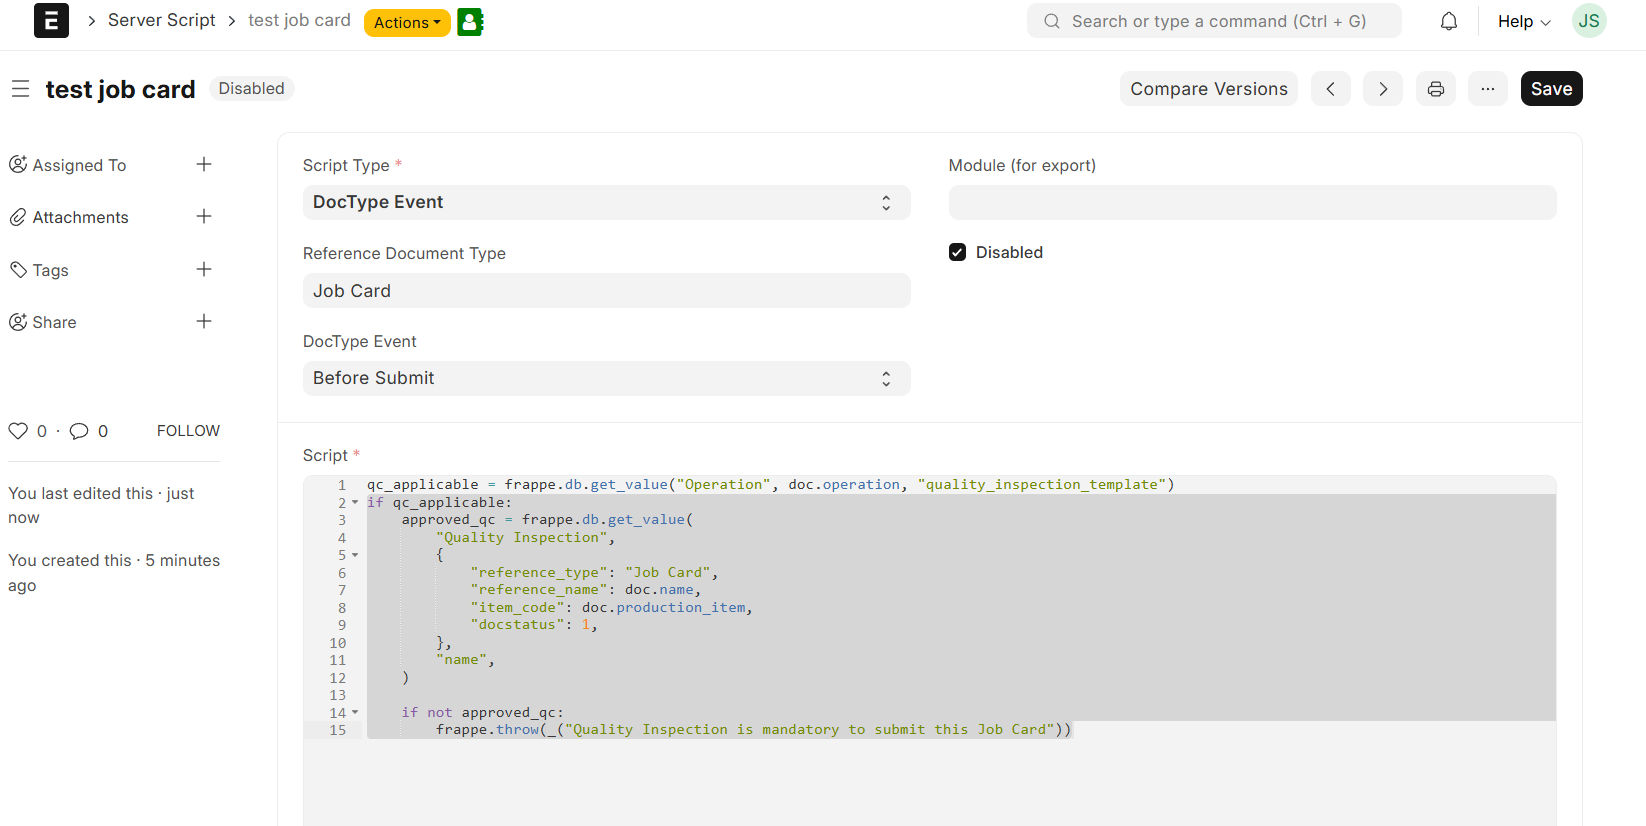Viewport: 1646px width, 826px height.
Task: Add an assignee with plus icon
Action: [204, 164]
